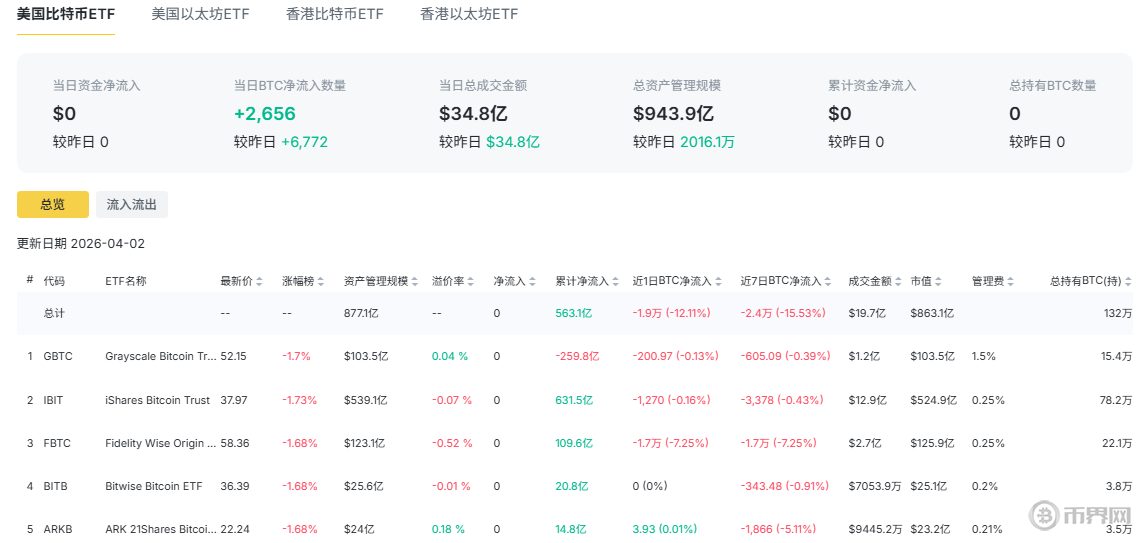Click 更新日期 2026-04-02 text
Viewport: 1142px width, 543px height.
click(81, 244)
